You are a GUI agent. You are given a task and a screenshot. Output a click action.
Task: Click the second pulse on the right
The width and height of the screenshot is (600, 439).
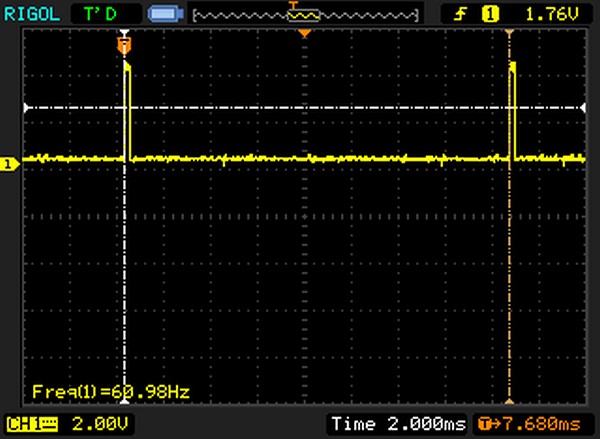pyautogui.click(x=513, y=110)
